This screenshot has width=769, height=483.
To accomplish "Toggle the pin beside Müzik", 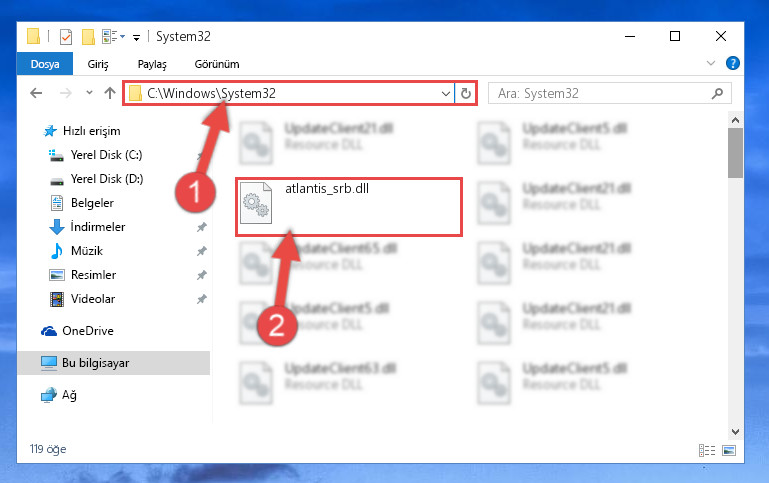I will click(x=202, y=251).
